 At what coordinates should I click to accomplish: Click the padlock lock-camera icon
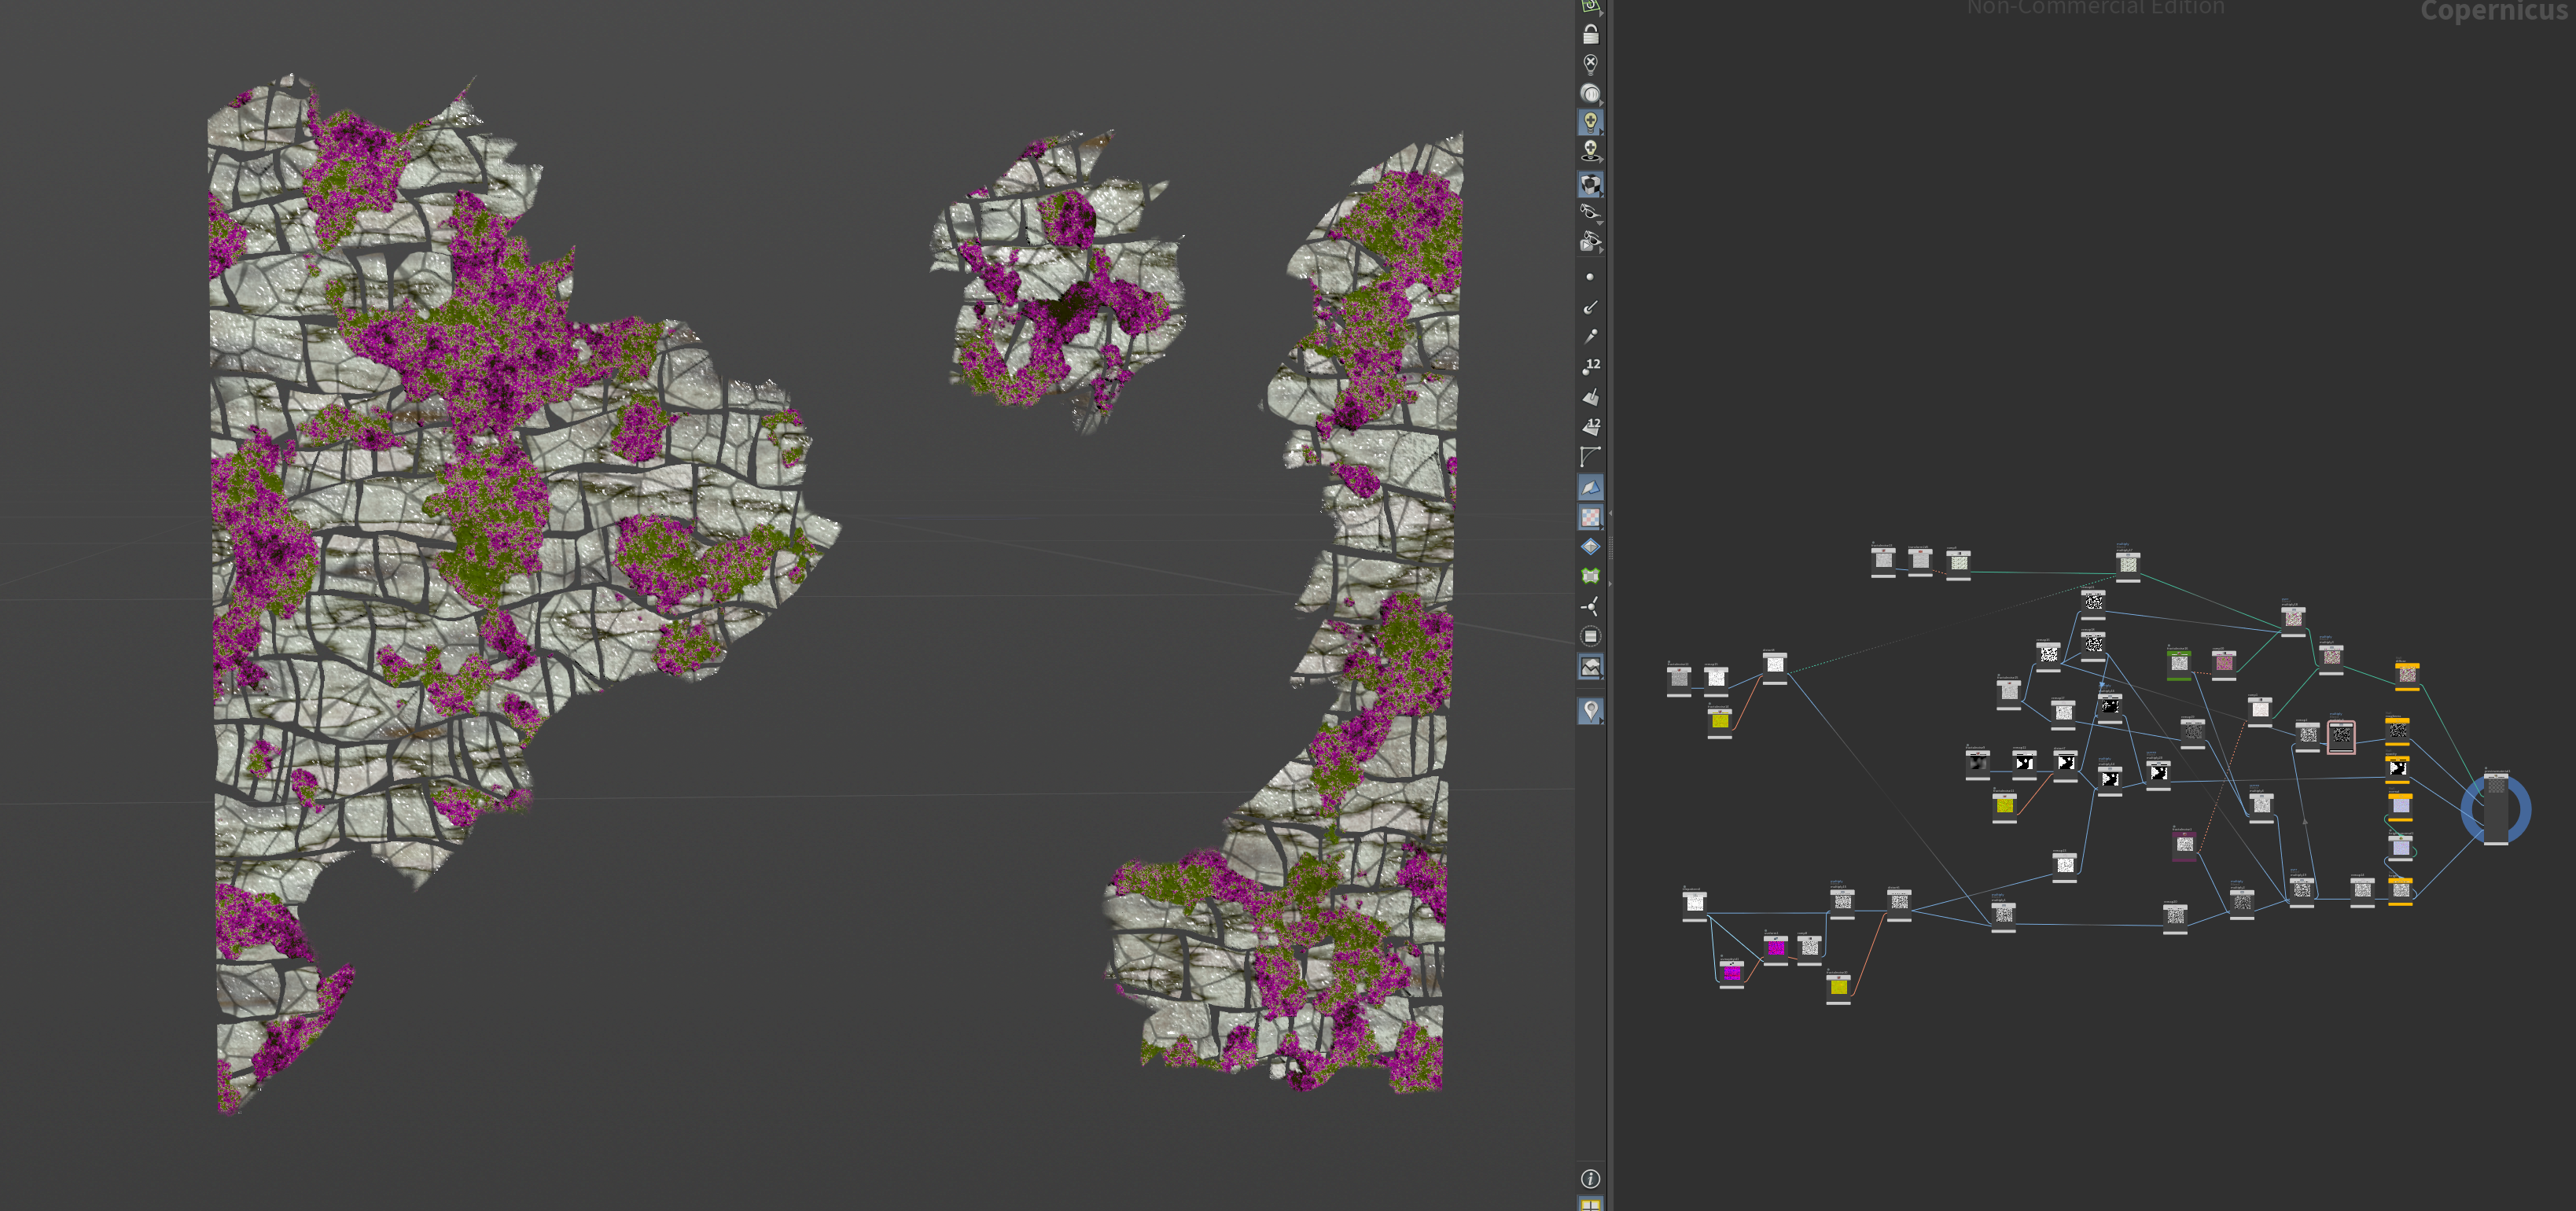(x=1590, y=34)
